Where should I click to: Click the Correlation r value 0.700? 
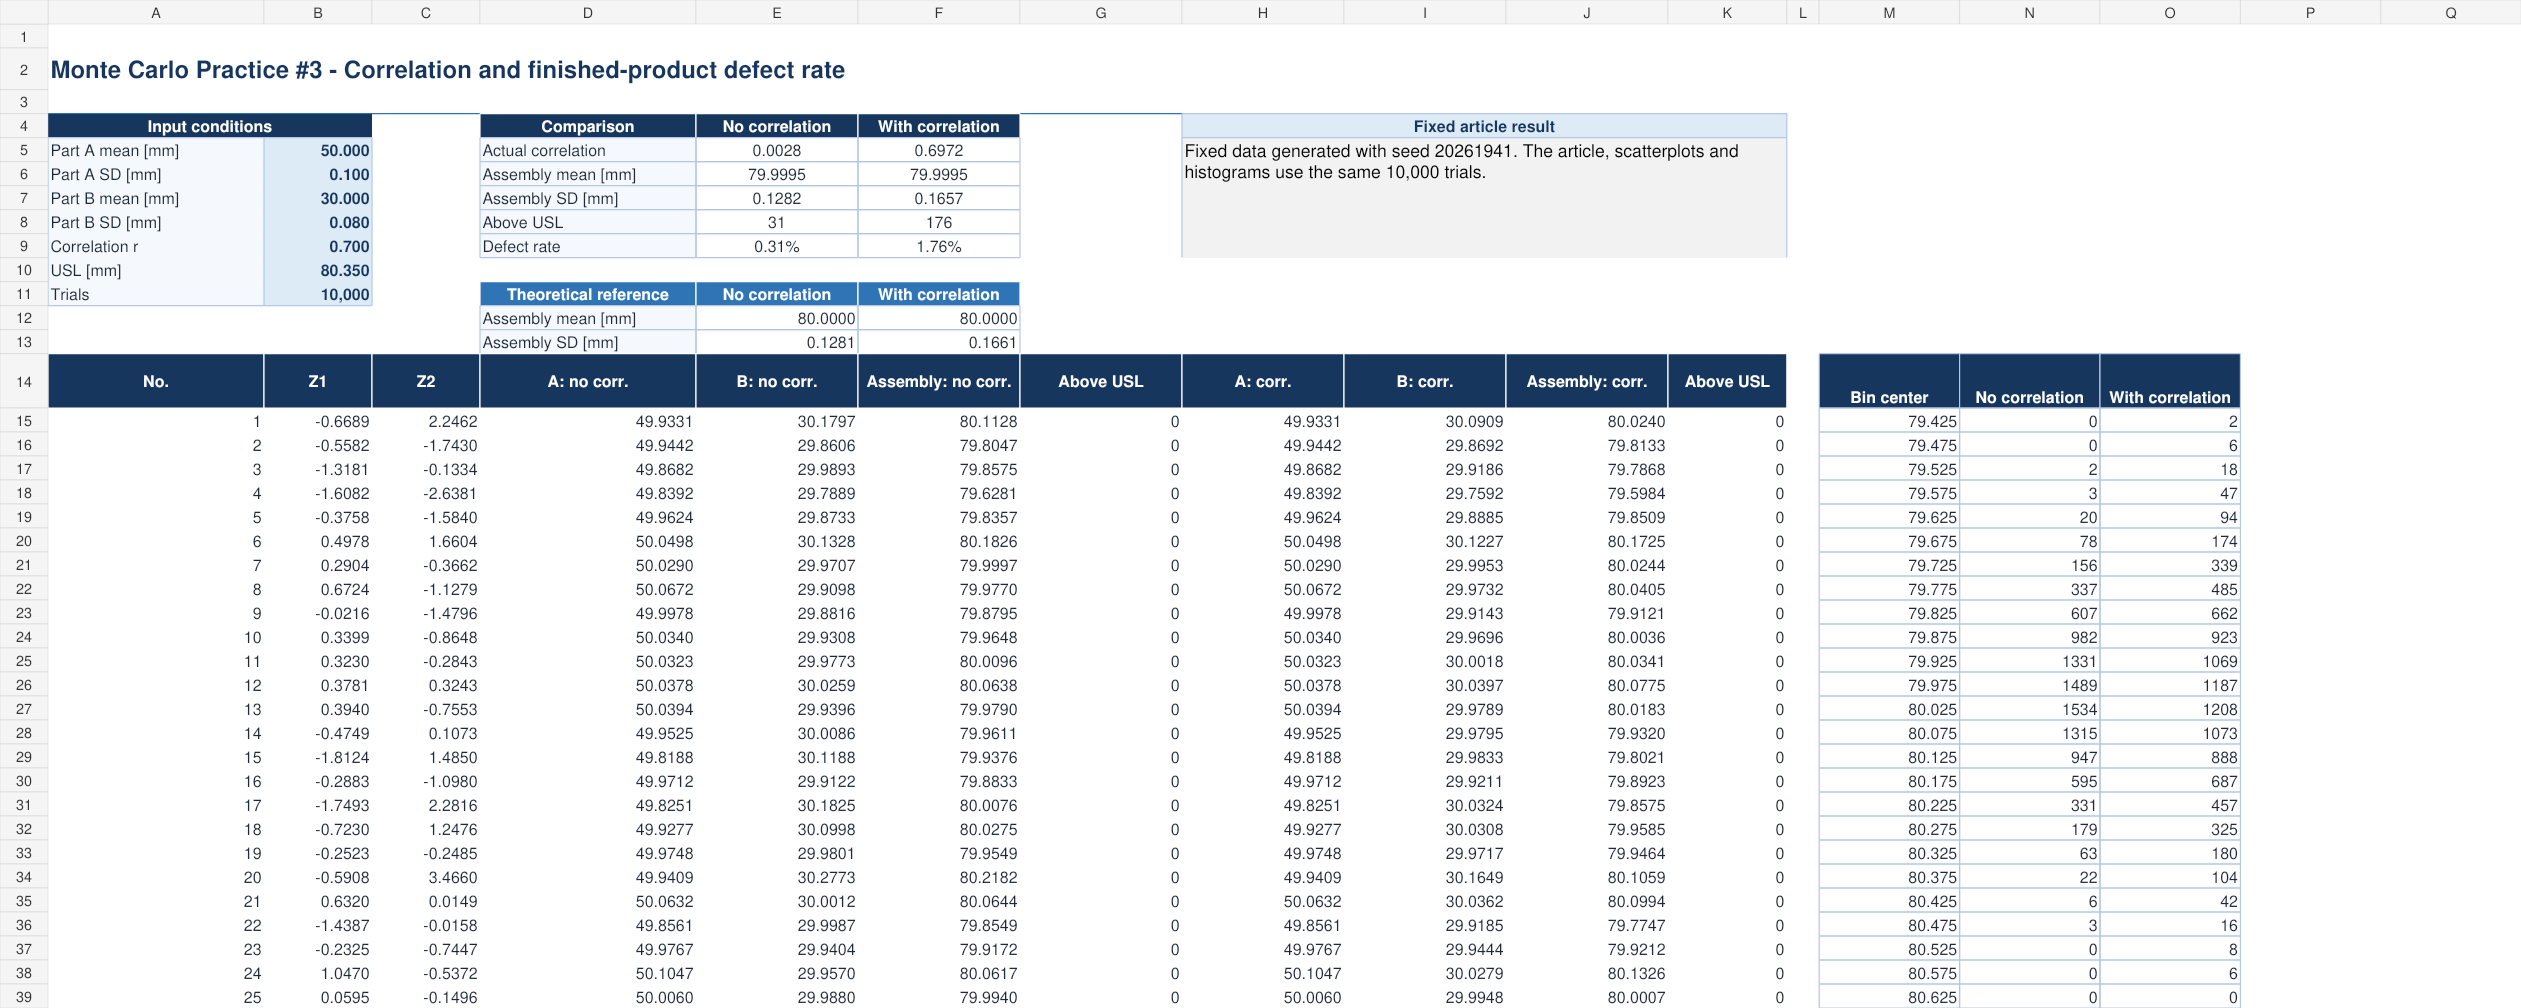coord(318,246)
